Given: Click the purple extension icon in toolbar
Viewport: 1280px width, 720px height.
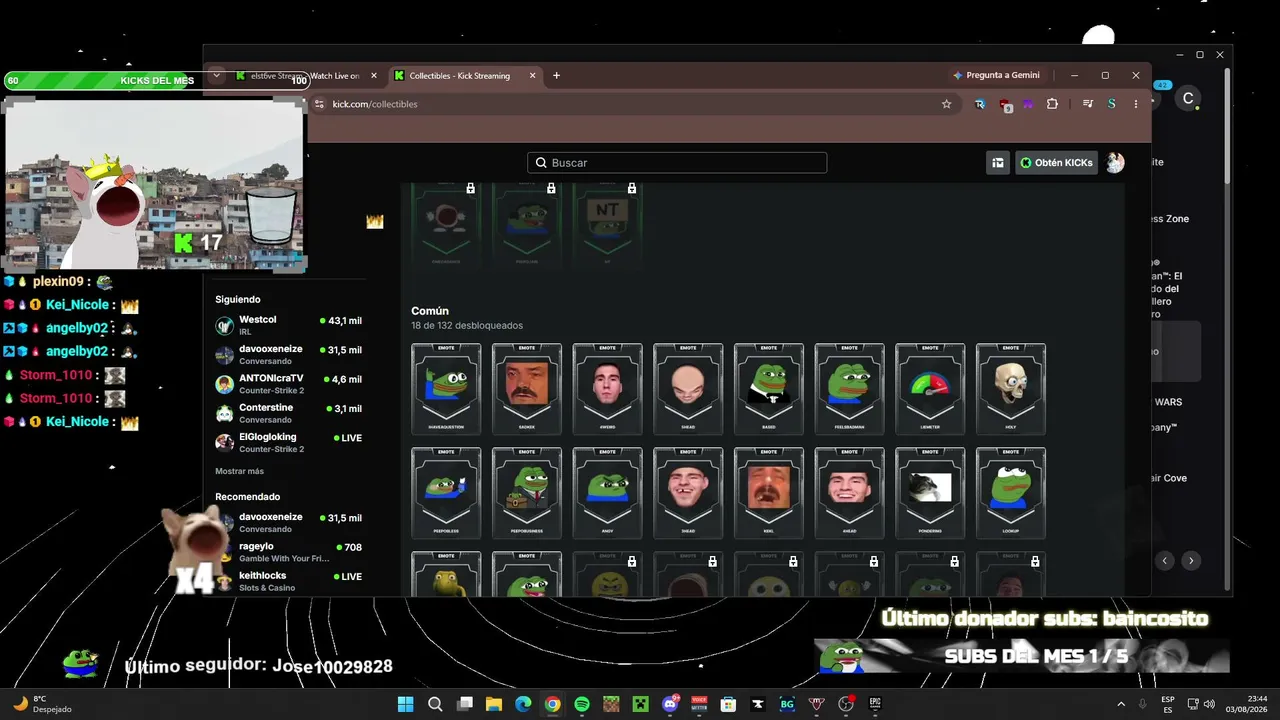Looking at the screenshot, I should coord(1028,104).
